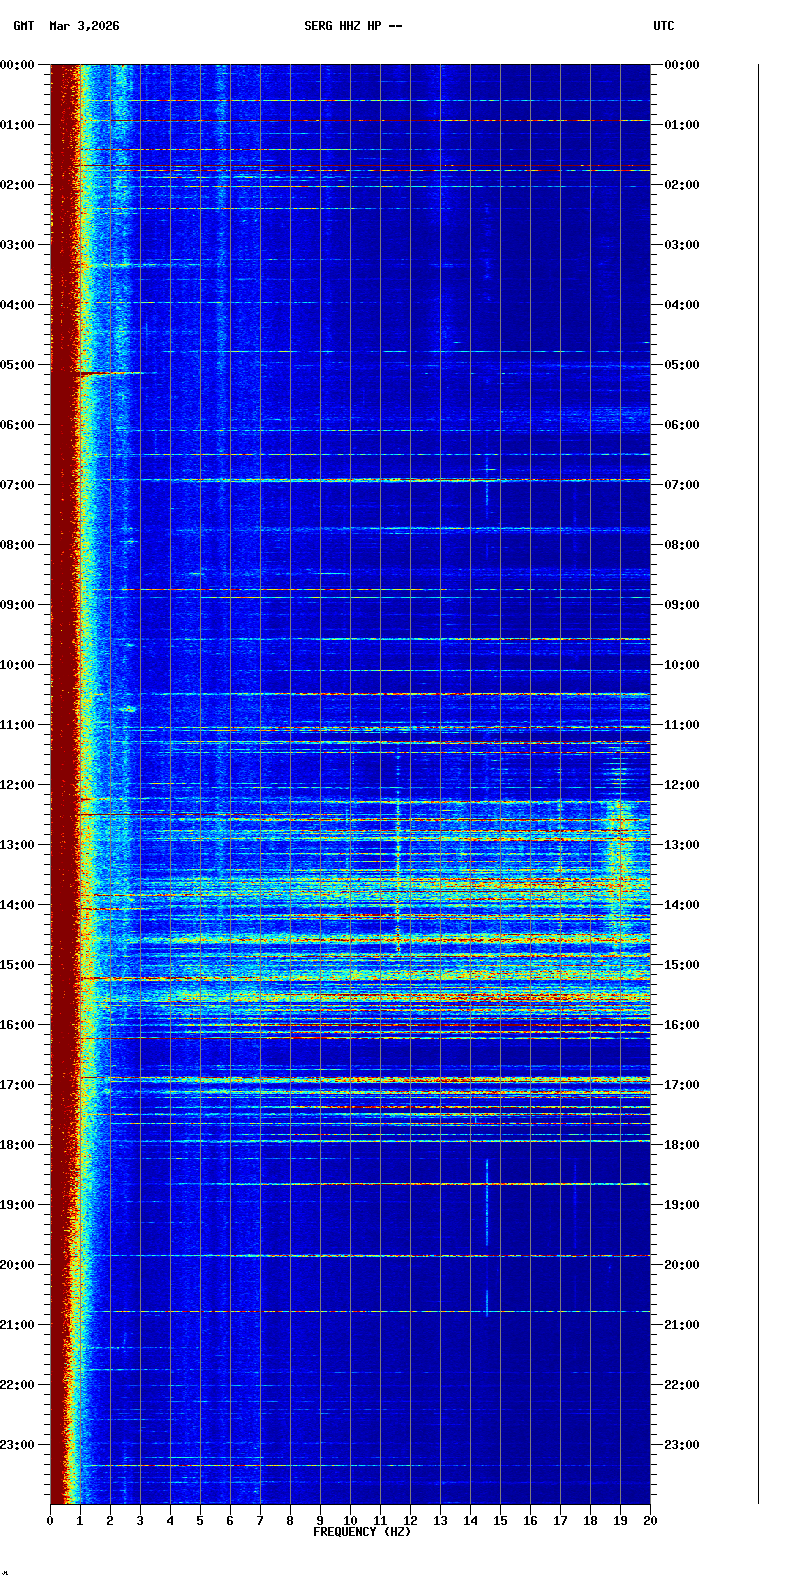Click the SERG HHZ HP station title
Screen dimensions: 802x1584
(353, 26)
